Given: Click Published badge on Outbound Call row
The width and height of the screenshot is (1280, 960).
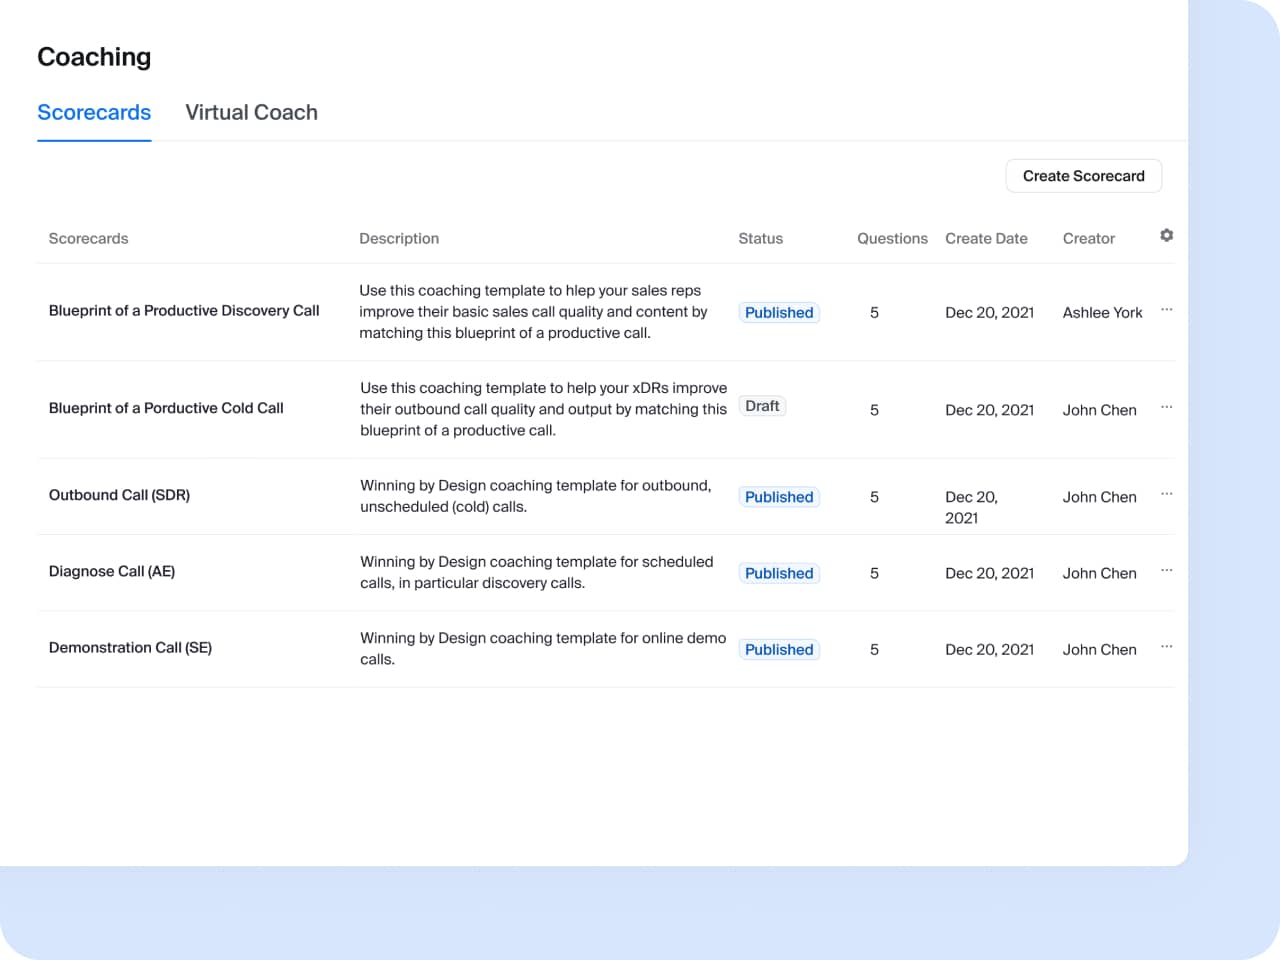Looking at the screenshot, I should (x=779, y=497).
